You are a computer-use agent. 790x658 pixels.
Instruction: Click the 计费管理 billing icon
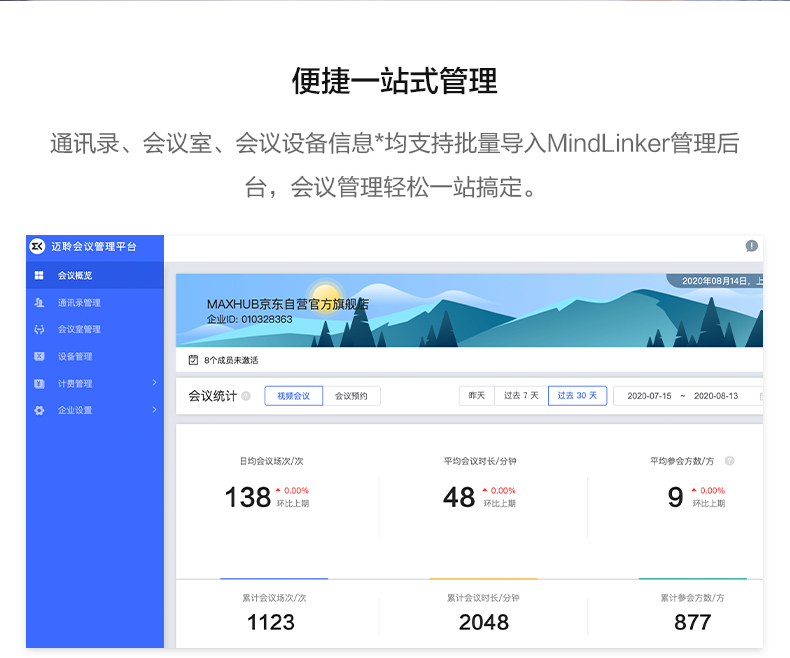39,383
